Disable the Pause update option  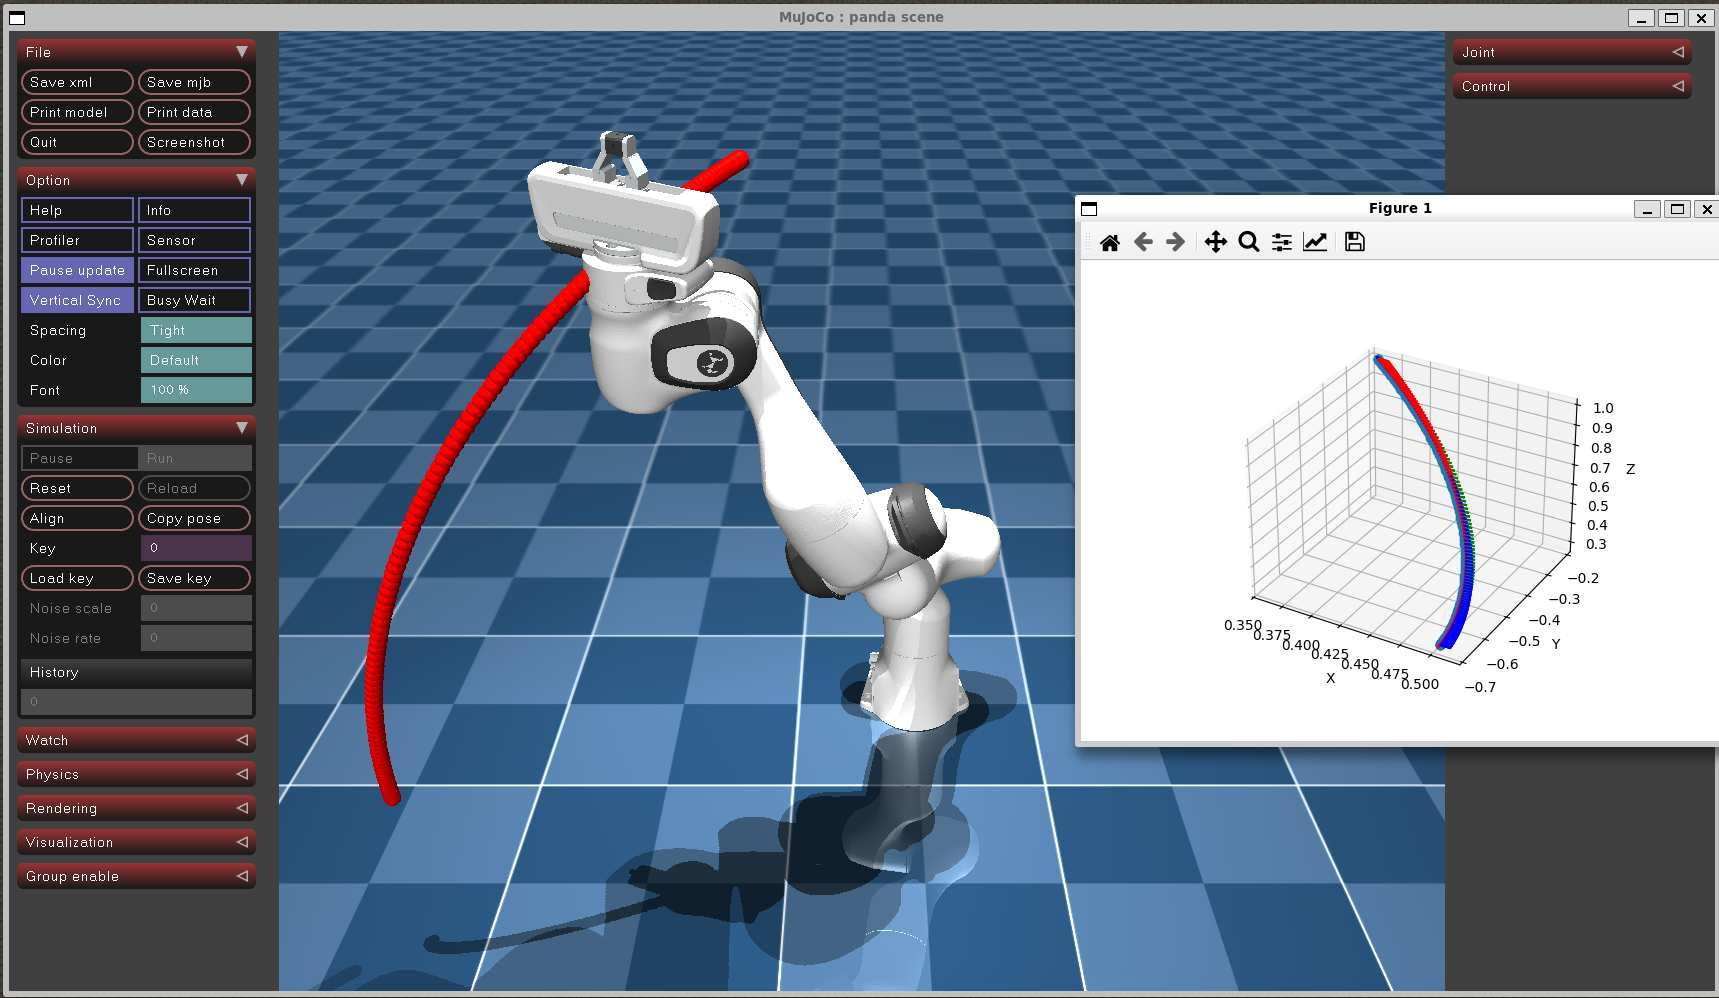coord(77,270)
